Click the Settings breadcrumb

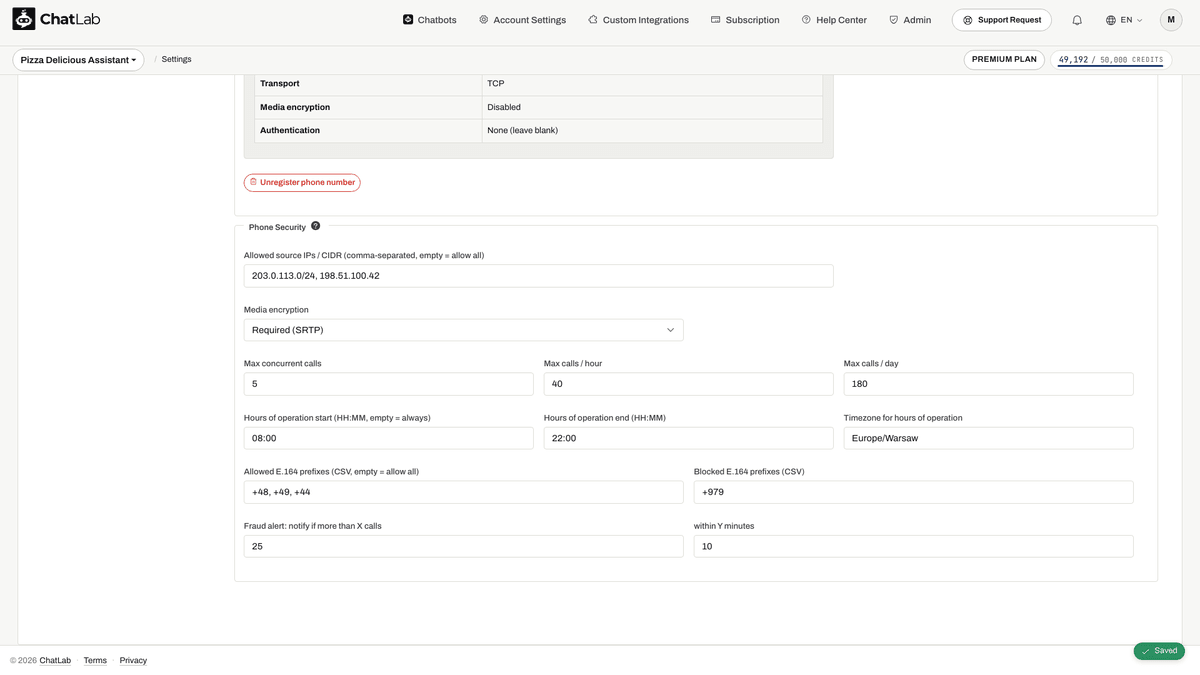pos(176,60)
